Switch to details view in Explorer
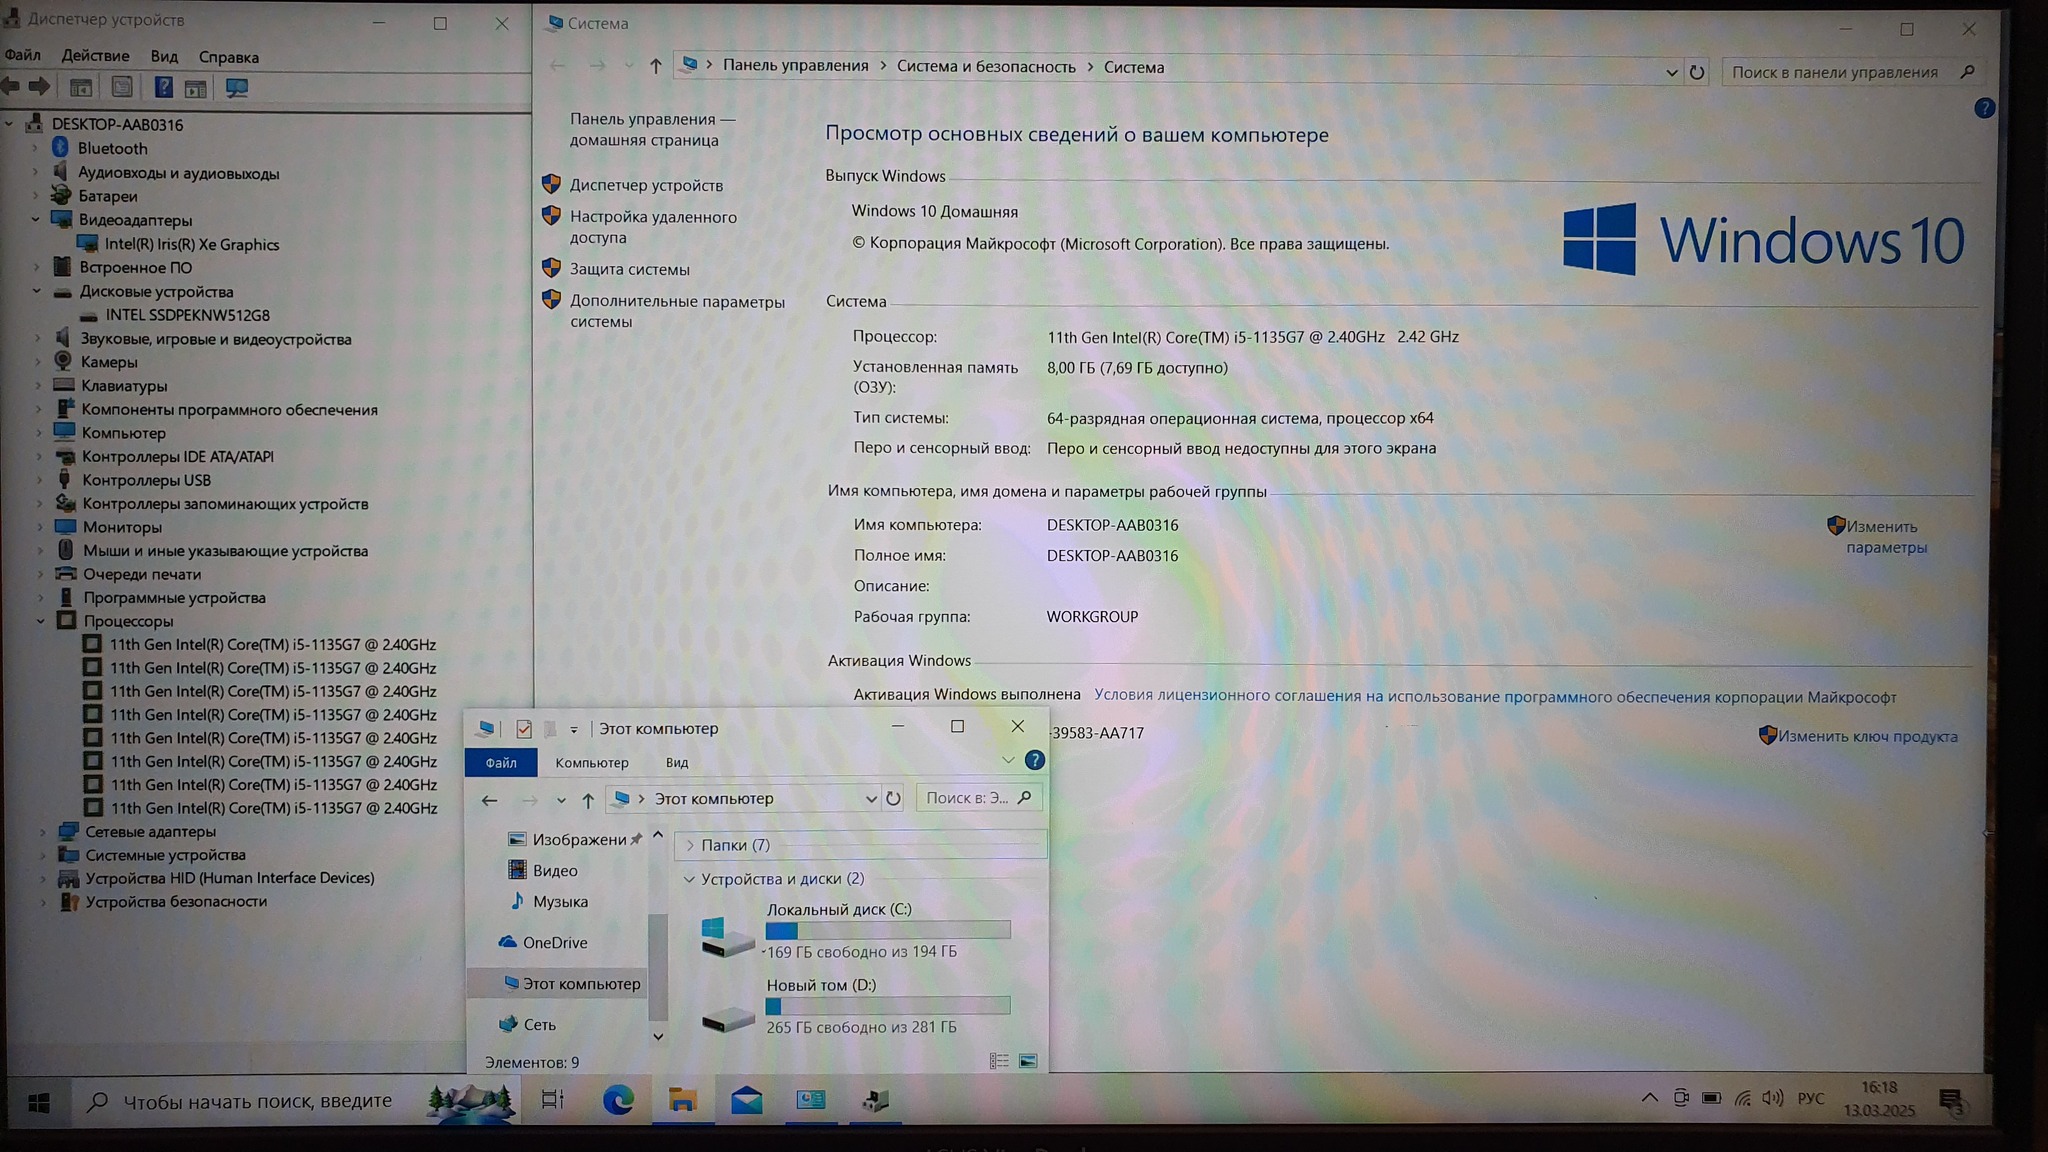2048x1152 pixels. coord(998,1061)
